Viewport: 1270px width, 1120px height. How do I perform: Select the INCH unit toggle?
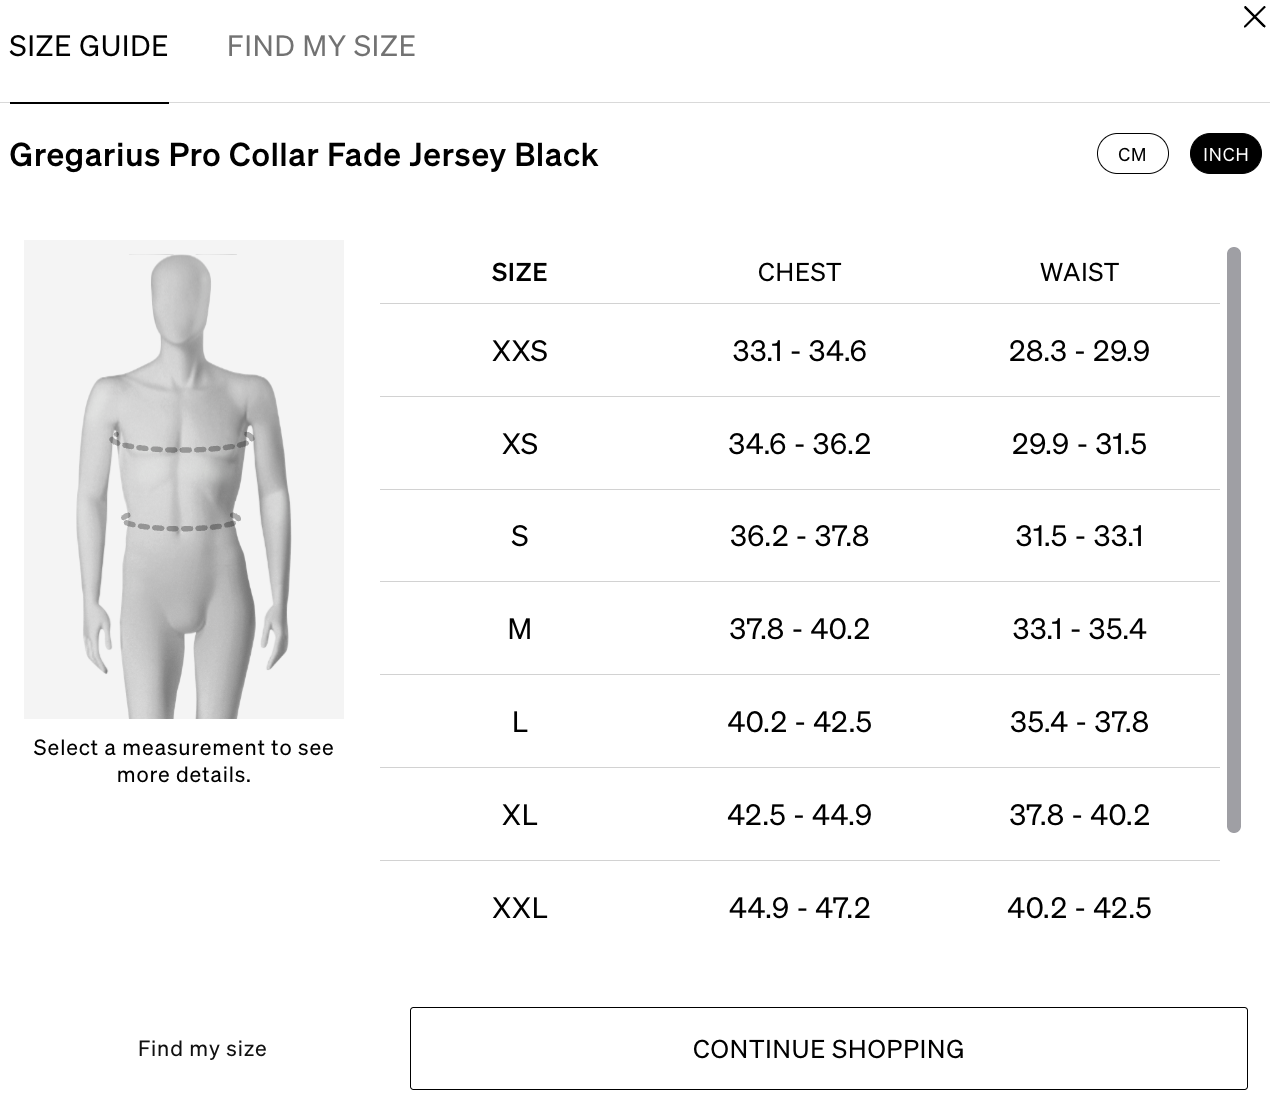point(1225,154)
